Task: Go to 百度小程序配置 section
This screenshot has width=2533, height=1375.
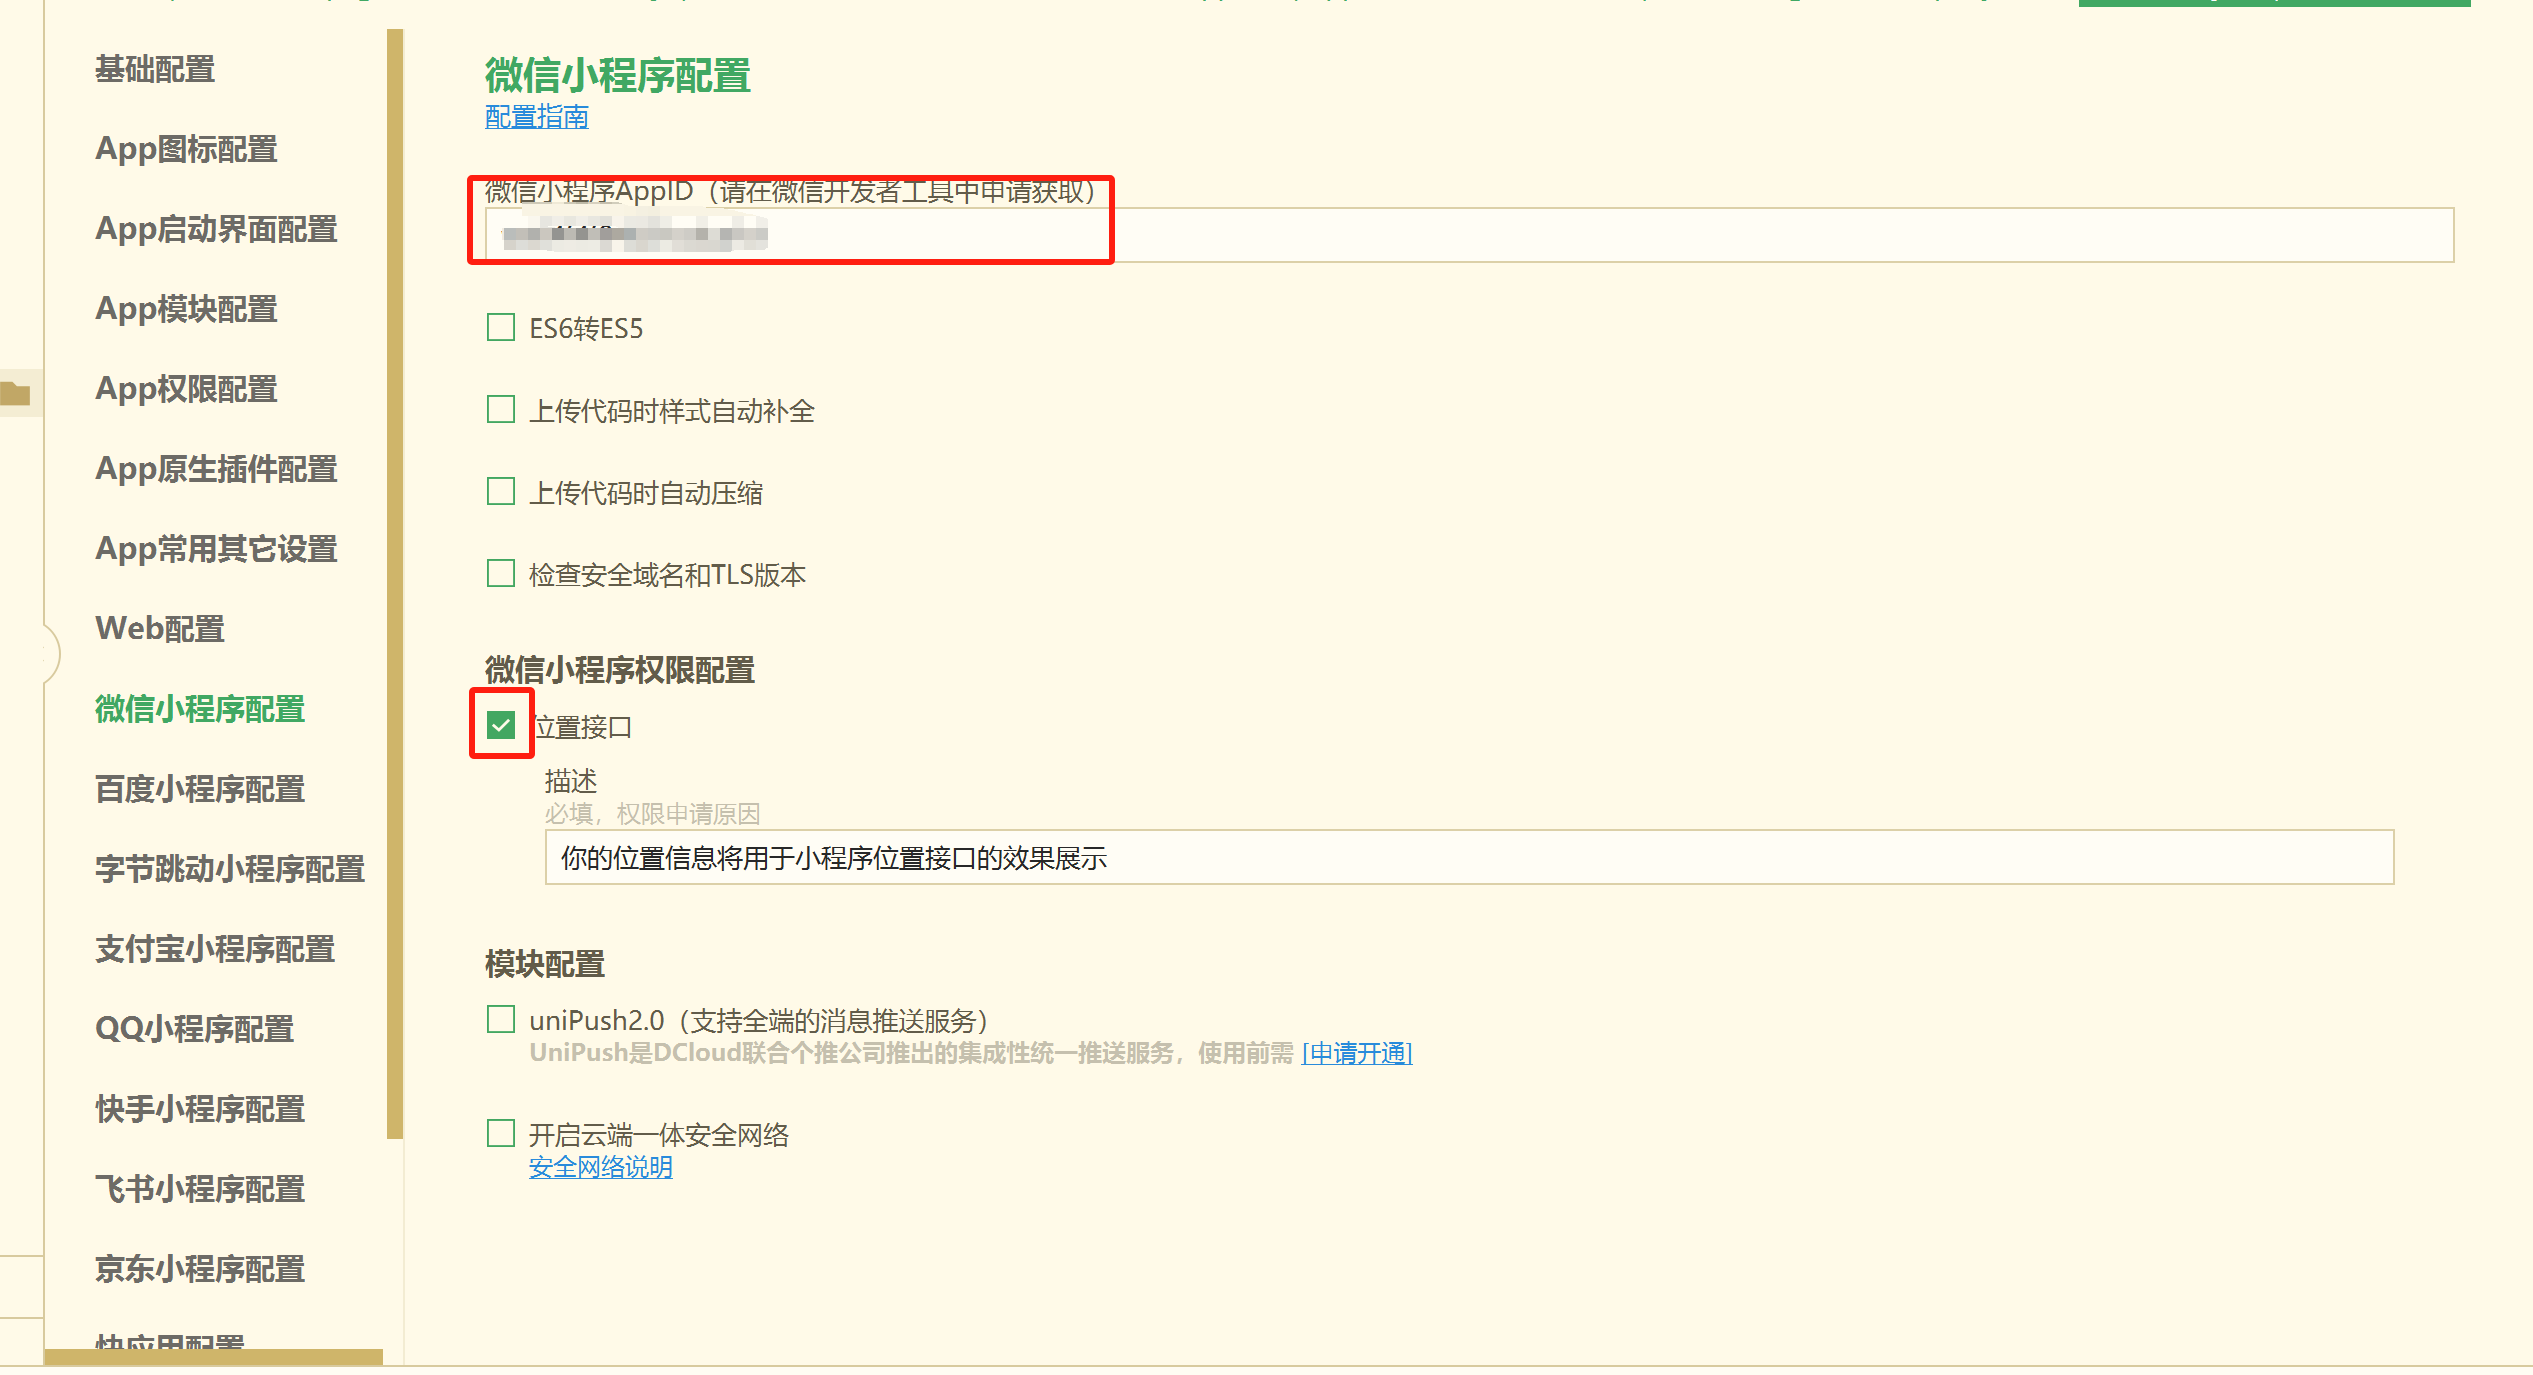Action: tap(200, 789)
